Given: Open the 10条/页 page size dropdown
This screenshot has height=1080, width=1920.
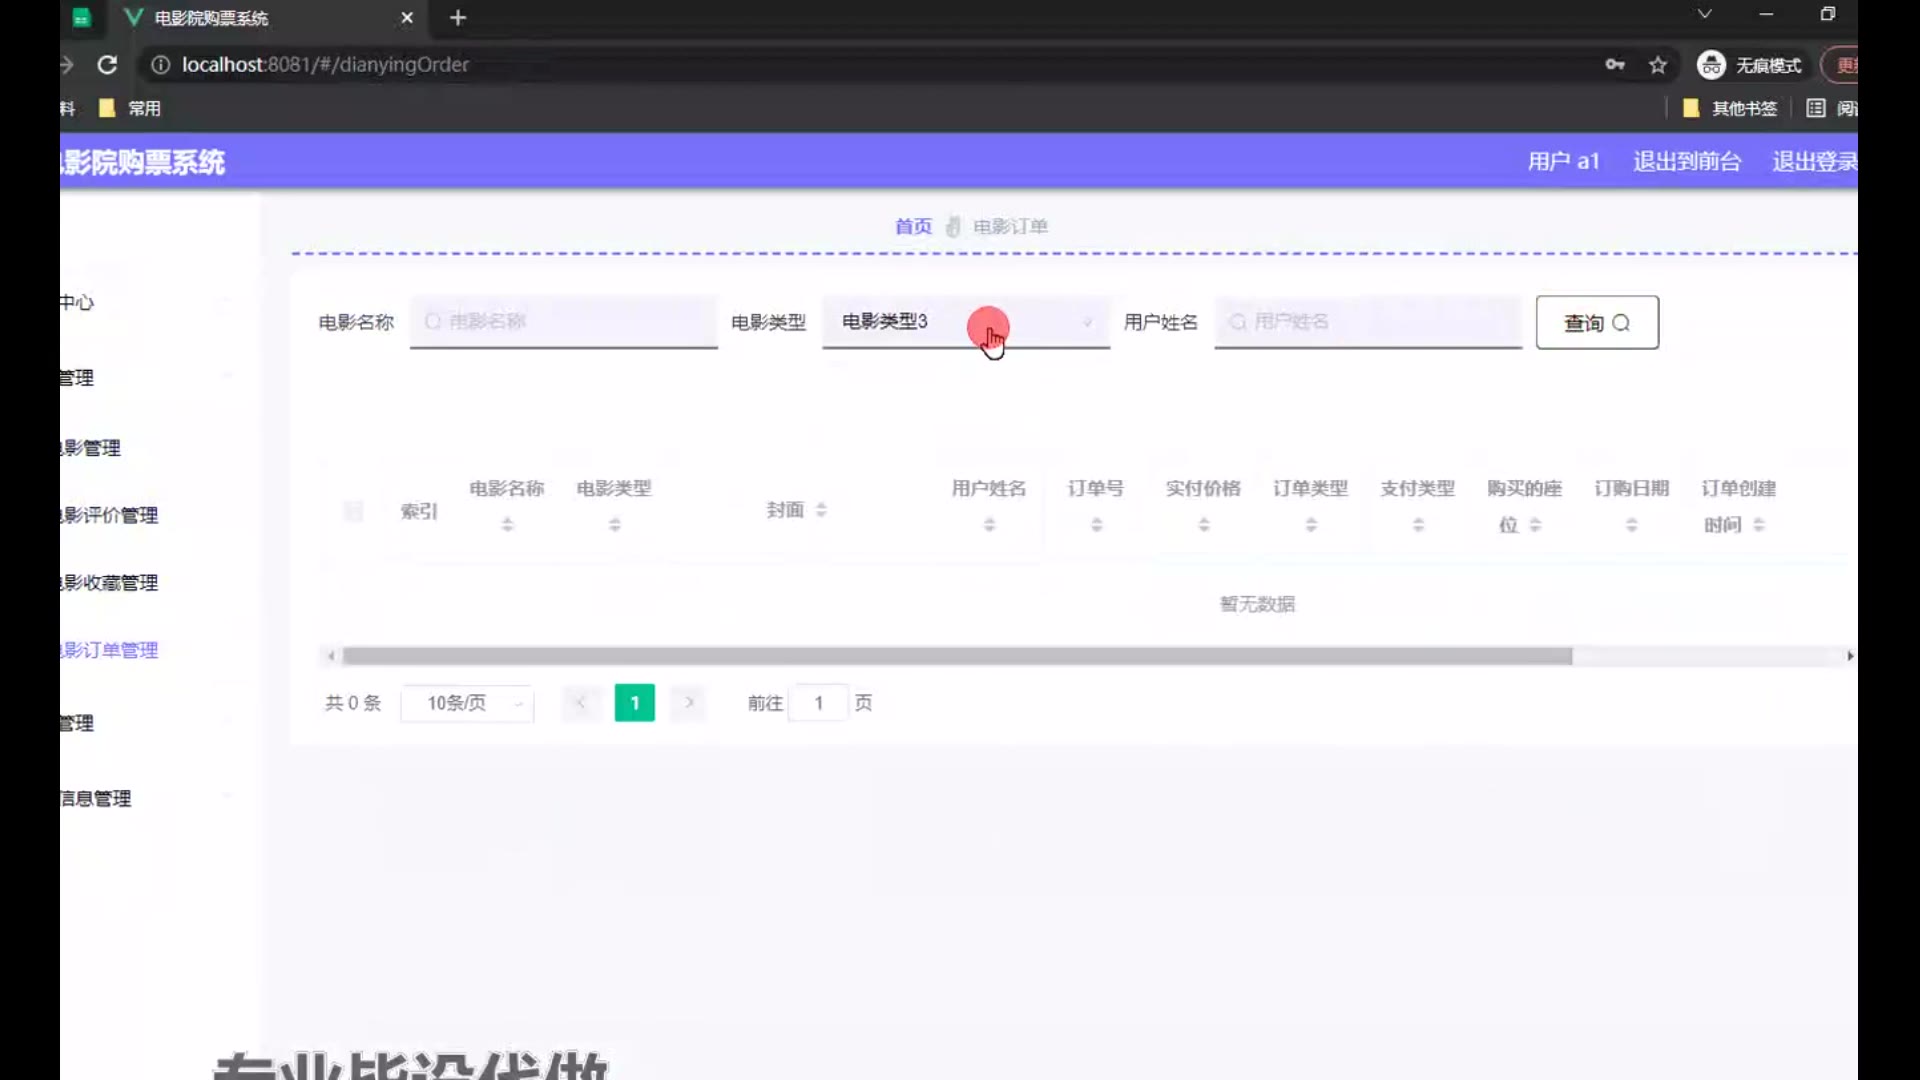Looking at the screenshot, I should click(x=467, y=703).
